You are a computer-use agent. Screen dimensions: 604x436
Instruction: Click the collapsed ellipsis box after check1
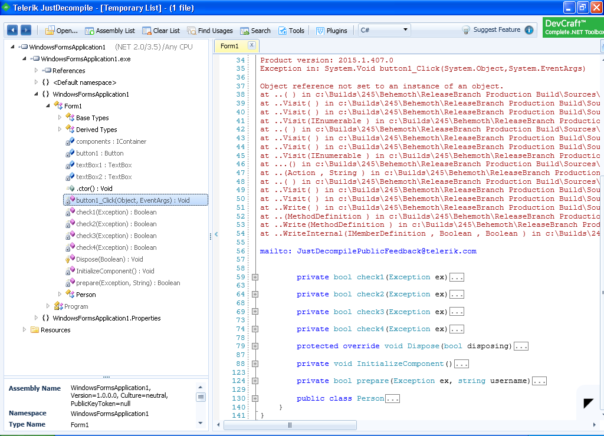tap(457, 277)
